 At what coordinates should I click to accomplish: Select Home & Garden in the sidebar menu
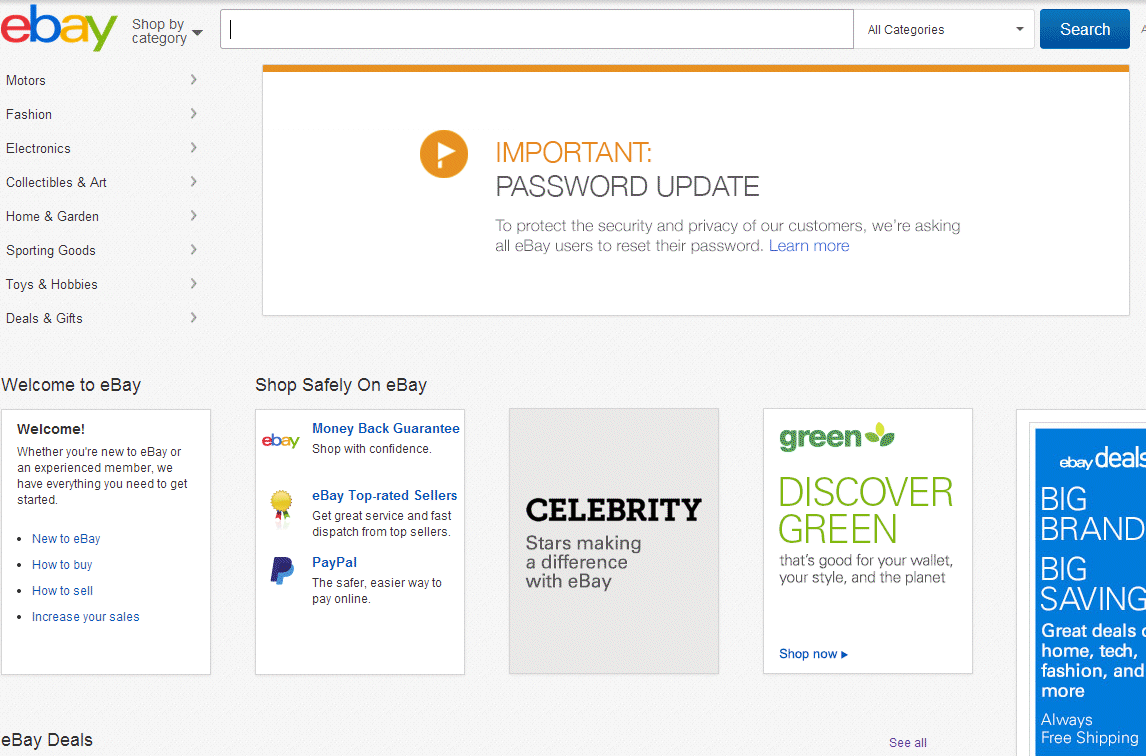(x=52, y=216)
